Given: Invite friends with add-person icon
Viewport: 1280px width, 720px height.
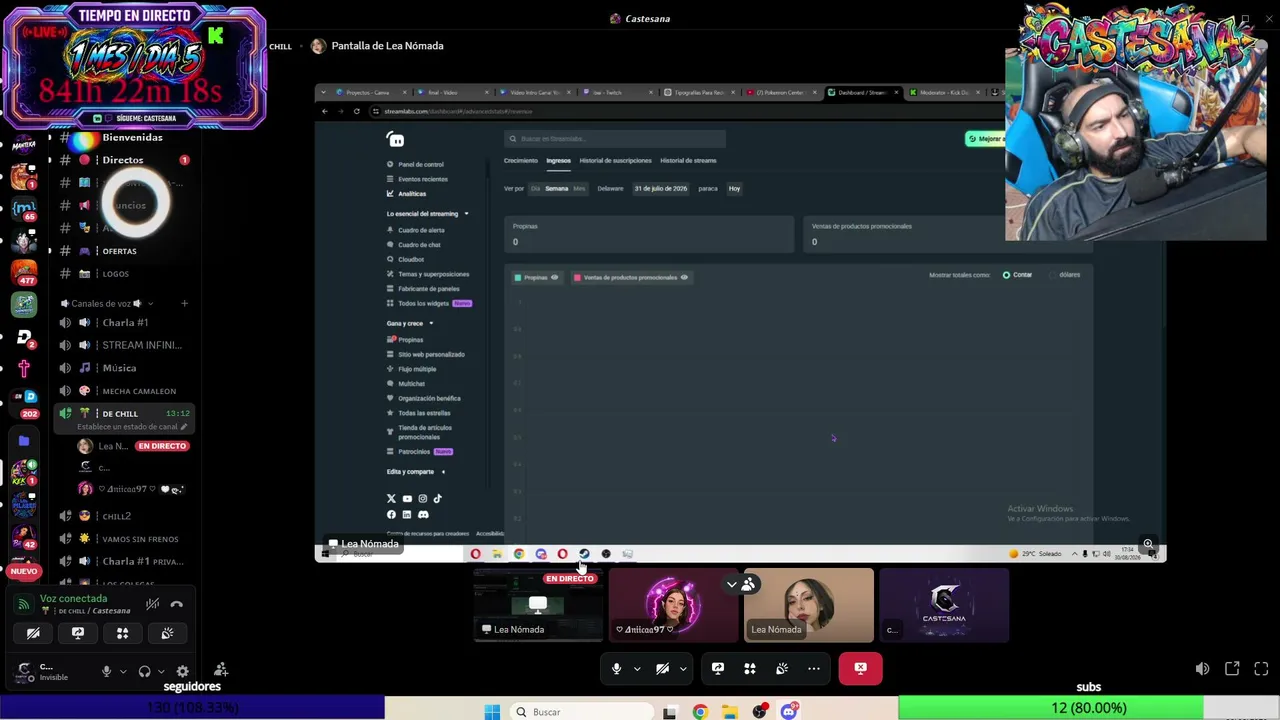Looking at the screenshot, I should tap(221, 670).
